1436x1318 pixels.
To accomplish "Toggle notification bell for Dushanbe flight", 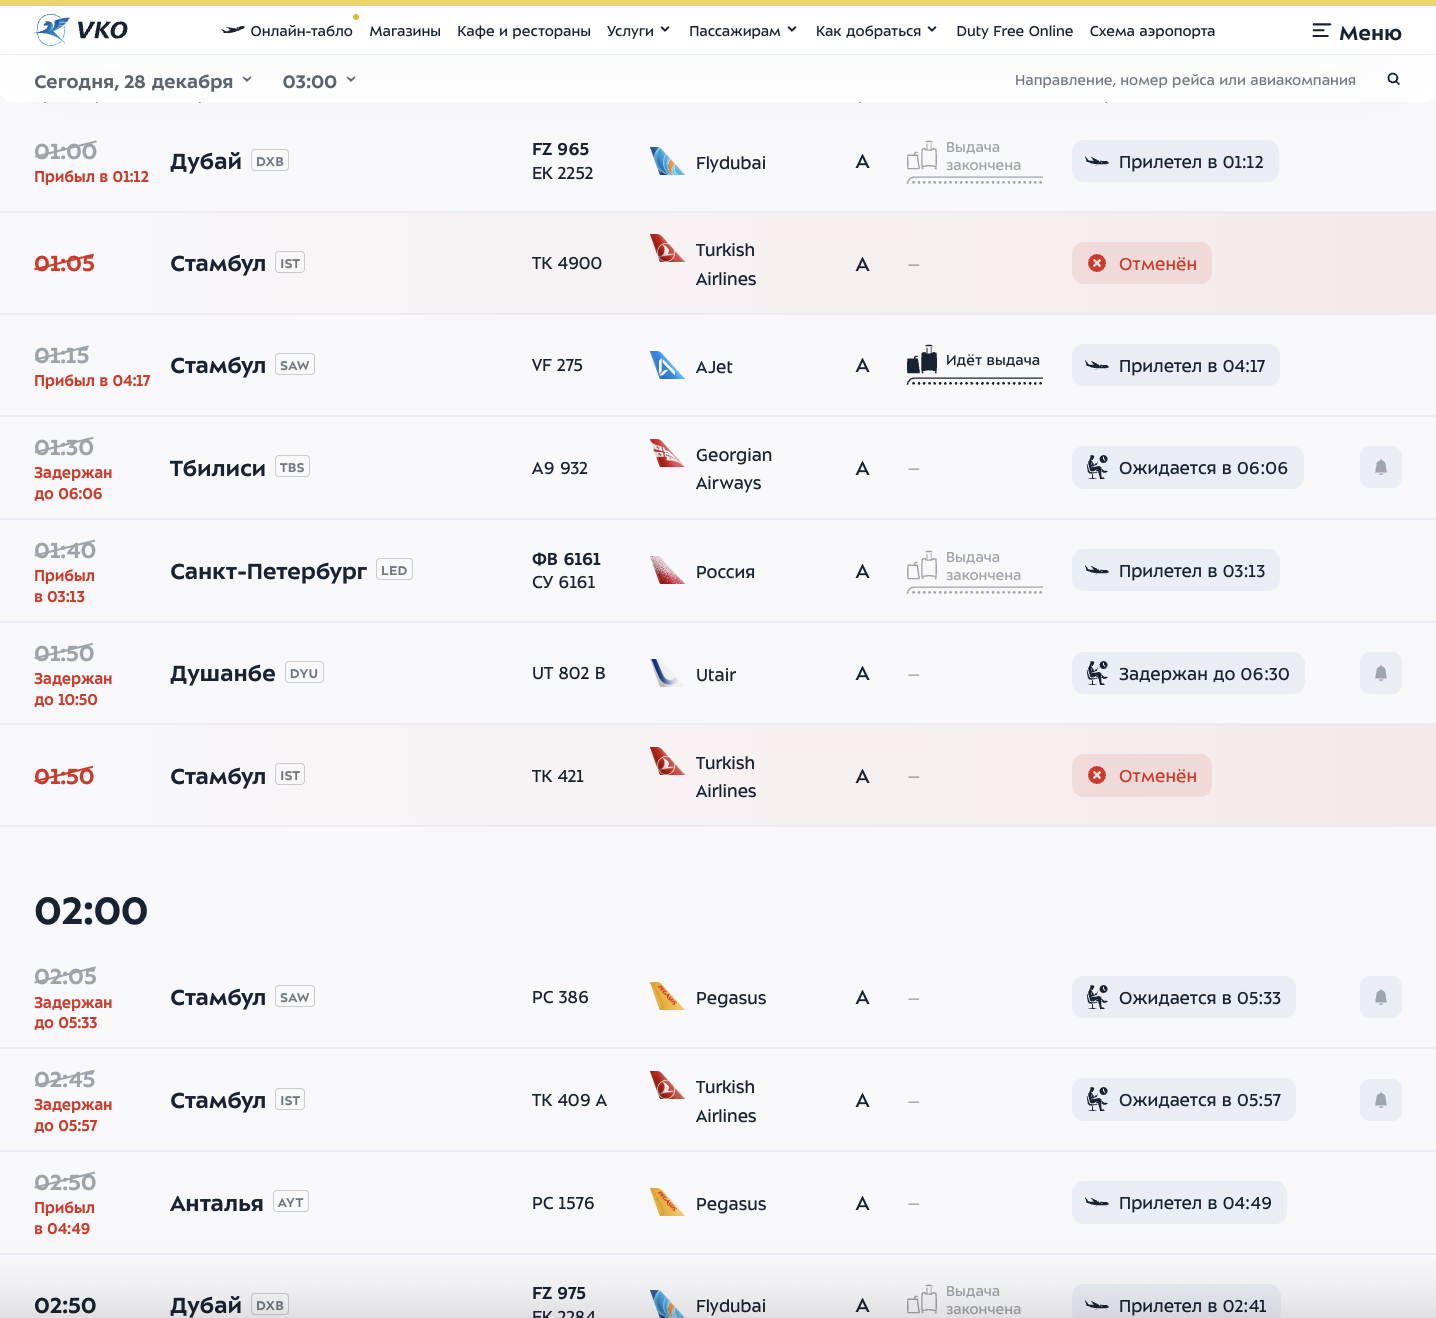I will pyautogui.click(x=1380, y=673).
